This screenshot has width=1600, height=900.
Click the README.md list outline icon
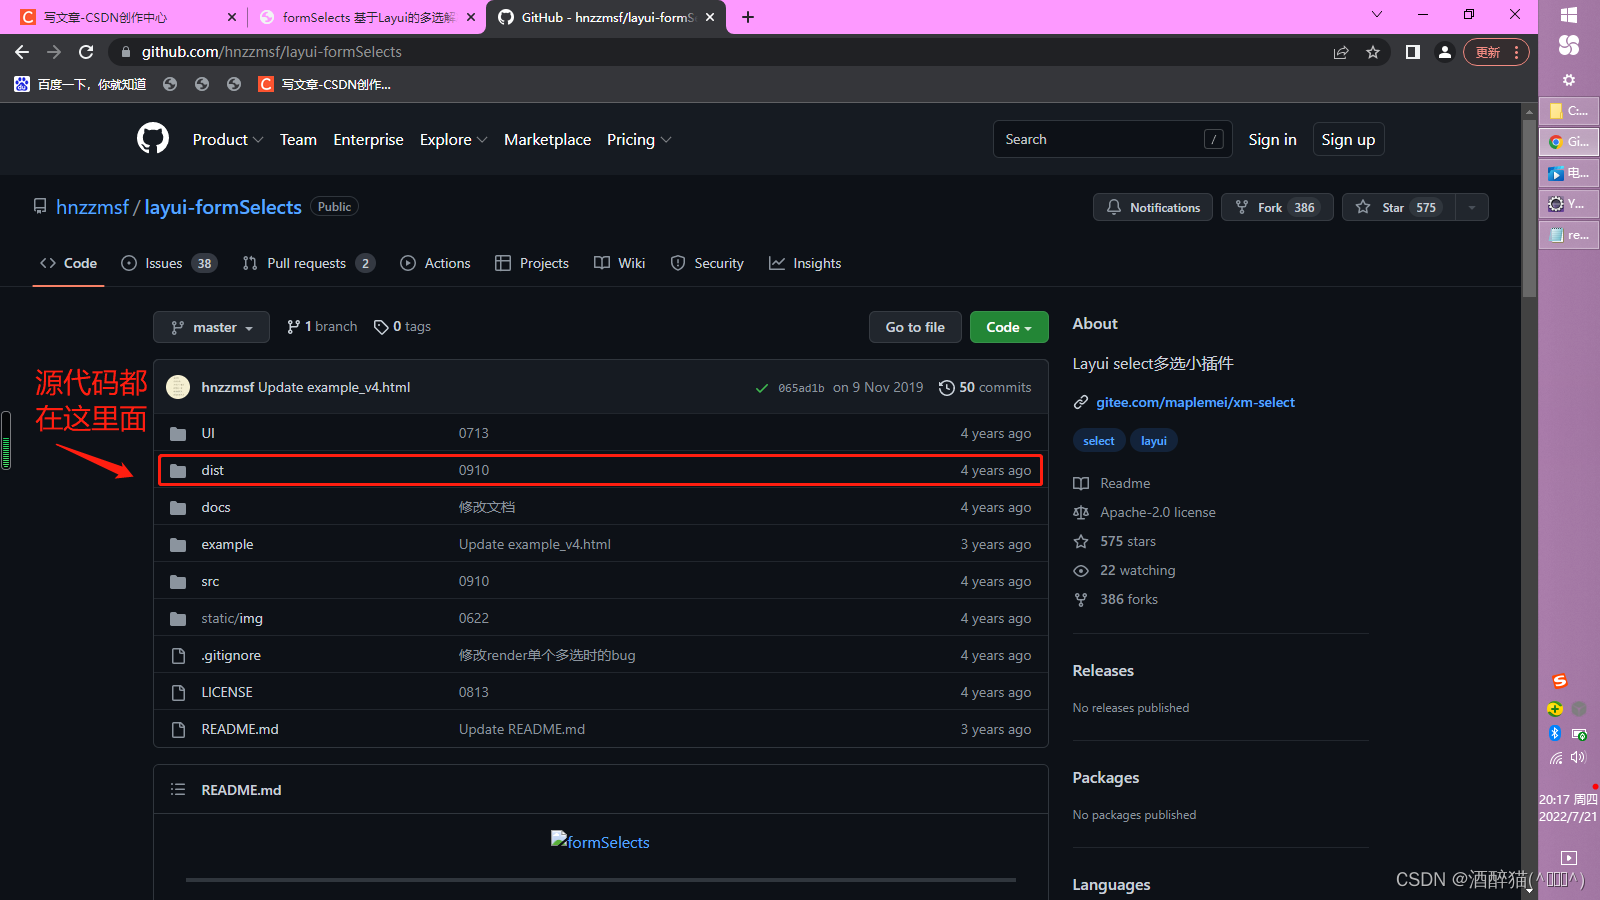pyautogui.click(x=178, y=789)
